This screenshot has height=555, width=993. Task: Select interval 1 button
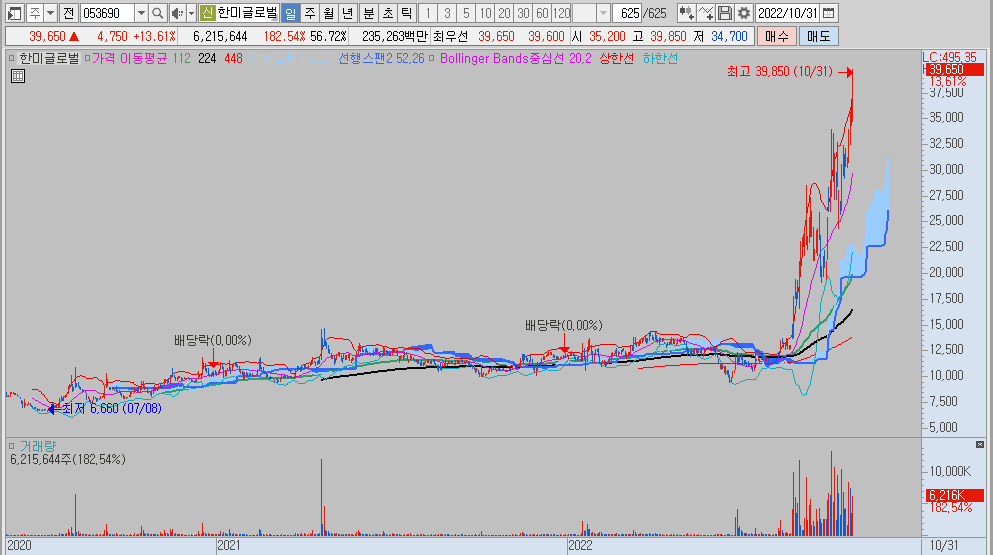click(428, 13)
